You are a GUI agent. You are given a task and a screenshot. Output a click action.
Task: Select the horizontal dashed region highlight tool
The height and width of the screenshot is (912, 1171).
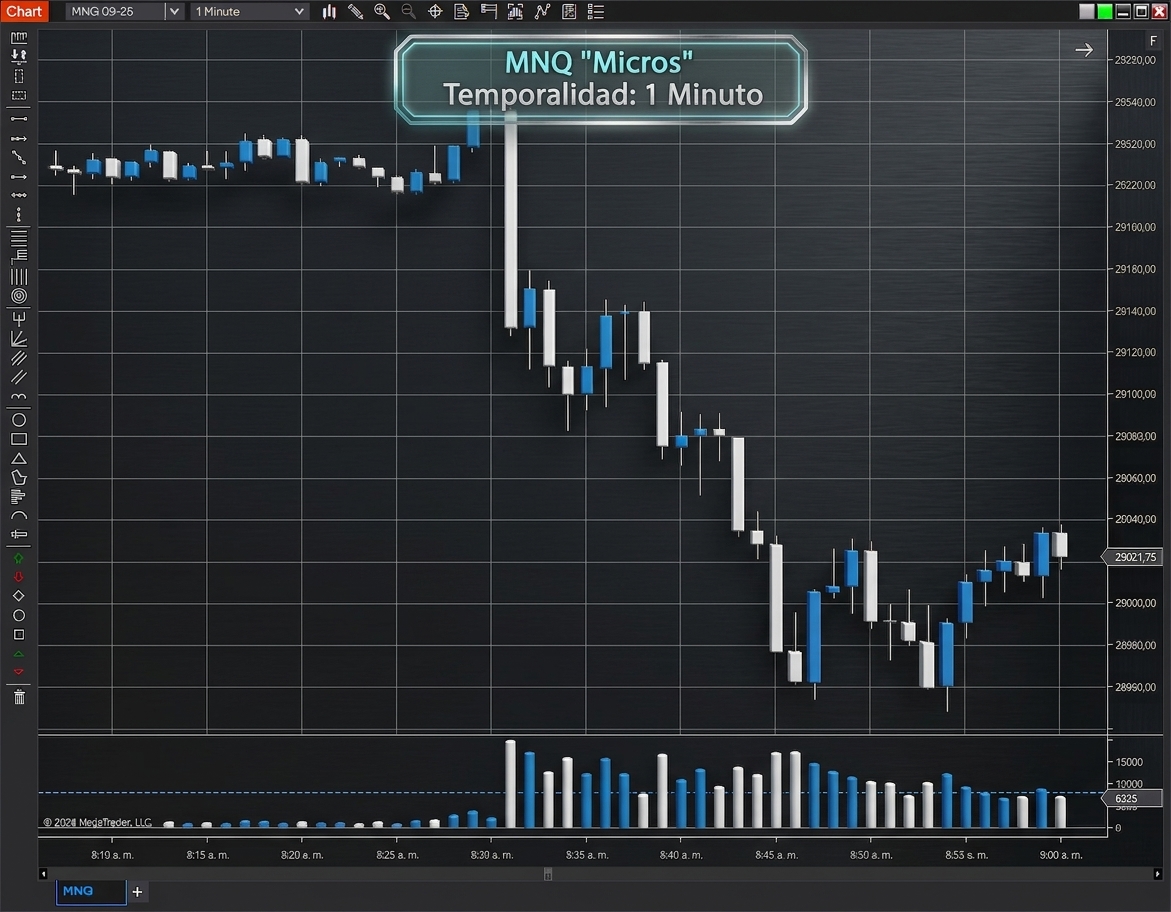19,96
